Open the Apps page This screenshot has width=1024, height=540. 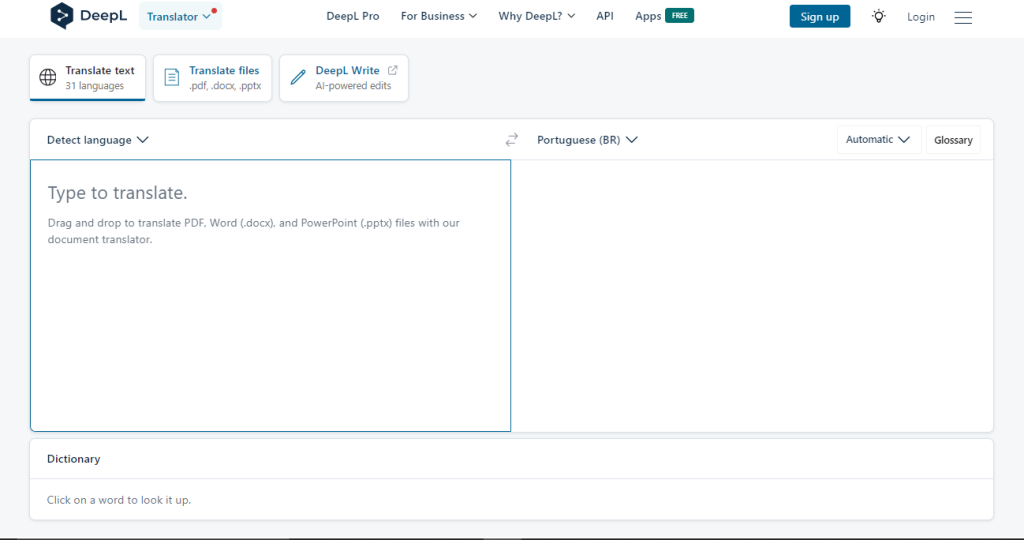pyautogui.click(x=648, y=16)
